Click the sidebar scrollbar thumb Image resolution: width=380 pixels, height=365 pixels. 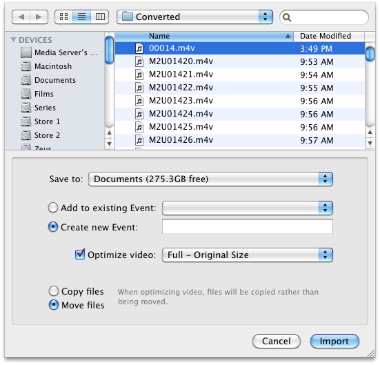point(109,50)
